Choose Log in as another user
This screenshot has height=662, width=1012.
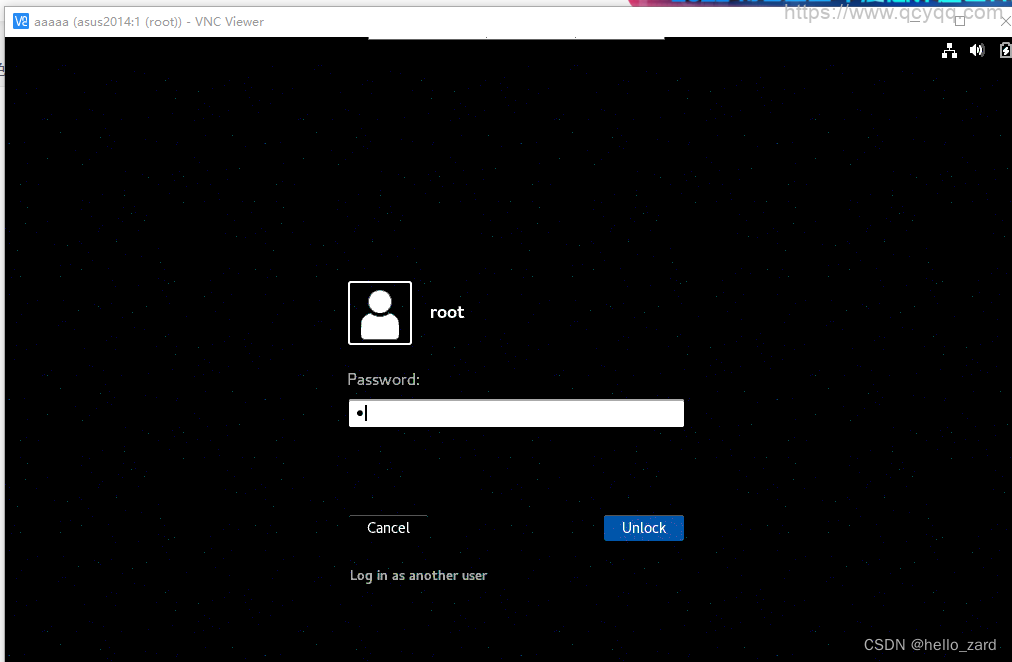pyautogui.click(x=418, y=576)
